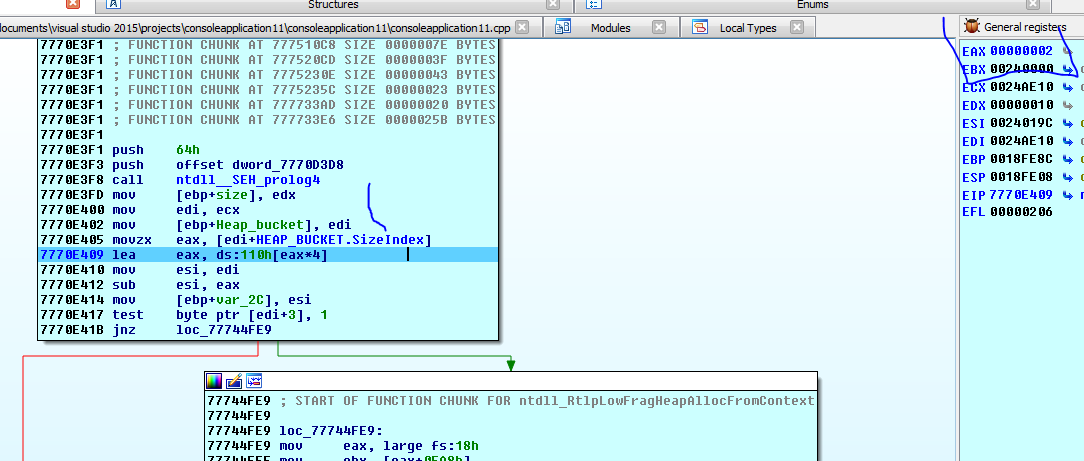Open the Modules tab

click(x=610, y=28)
